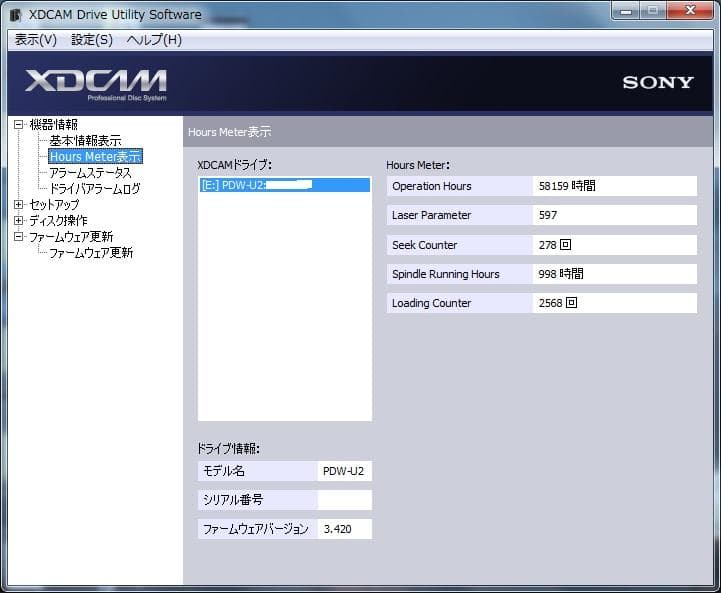The image size is (721, 593).
Task: Click the モデル名 label
Action: (224, 471)
